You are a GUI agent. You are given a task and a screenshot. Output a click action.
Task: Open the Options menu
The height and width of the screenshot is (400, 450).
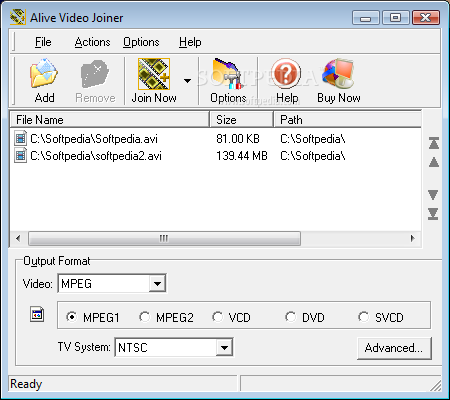click(141, 42)
